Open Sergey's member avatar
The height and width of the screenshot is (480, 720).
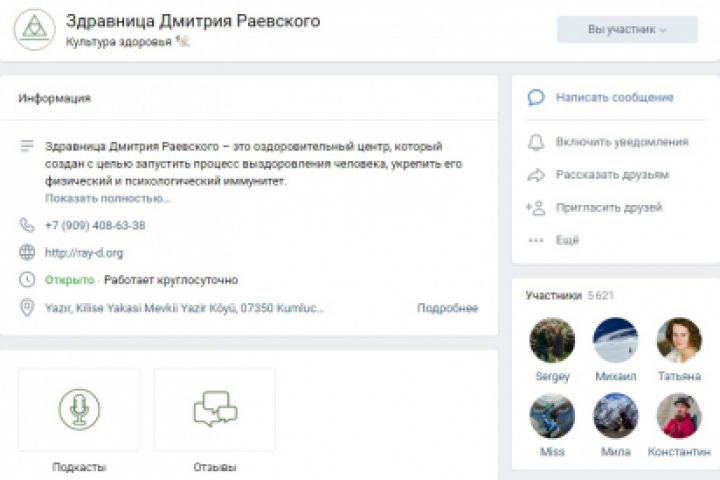pyautogui.click(x=552, y=340)
